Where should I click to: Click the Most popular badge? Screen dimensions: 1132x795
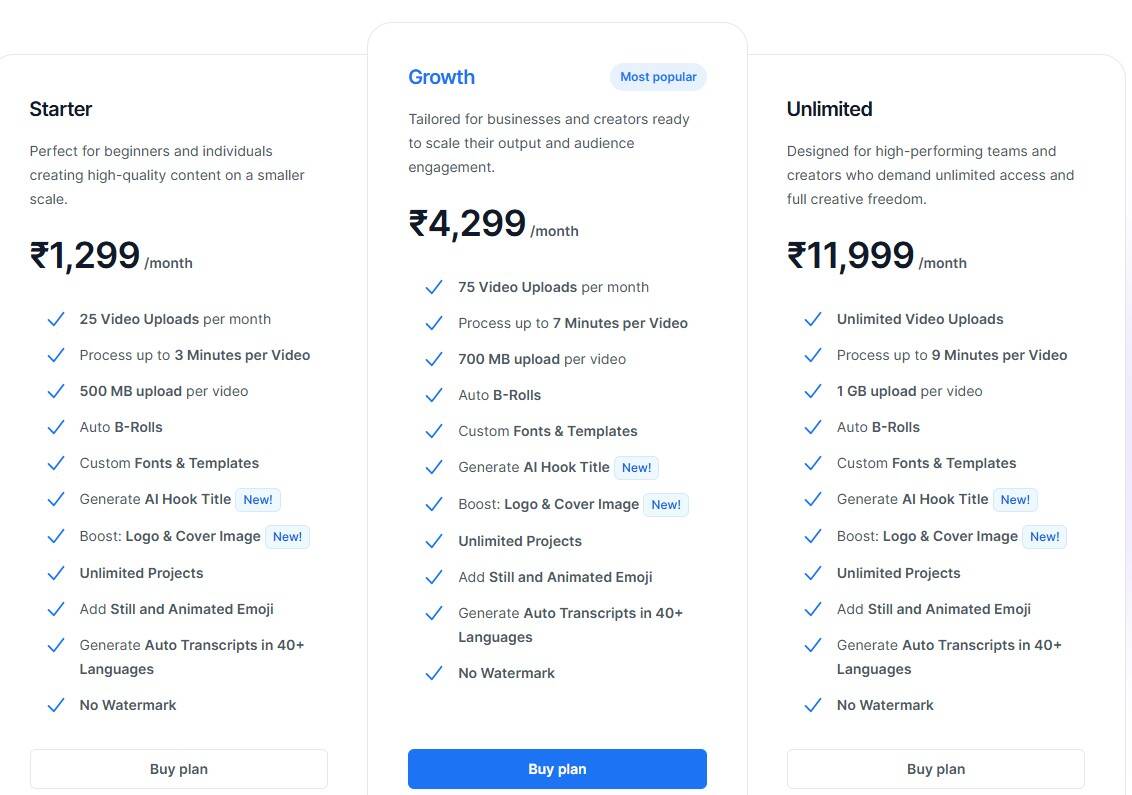658,77
